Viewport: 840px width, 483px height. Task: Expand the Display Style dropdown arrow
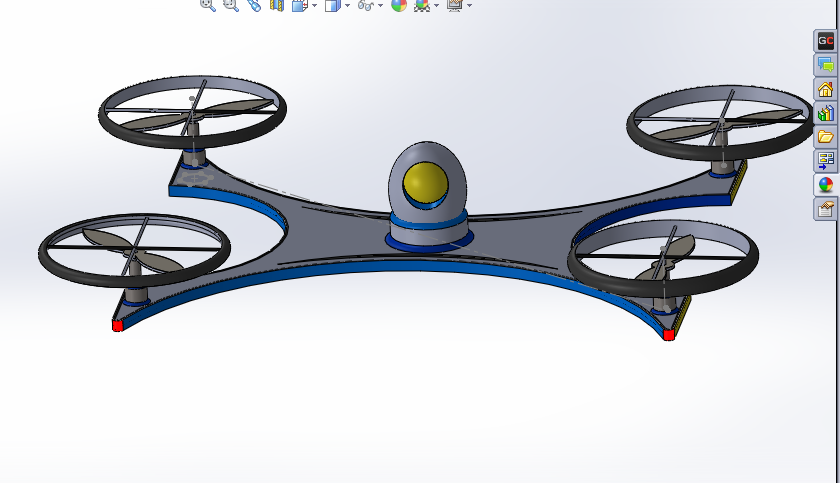348,5
